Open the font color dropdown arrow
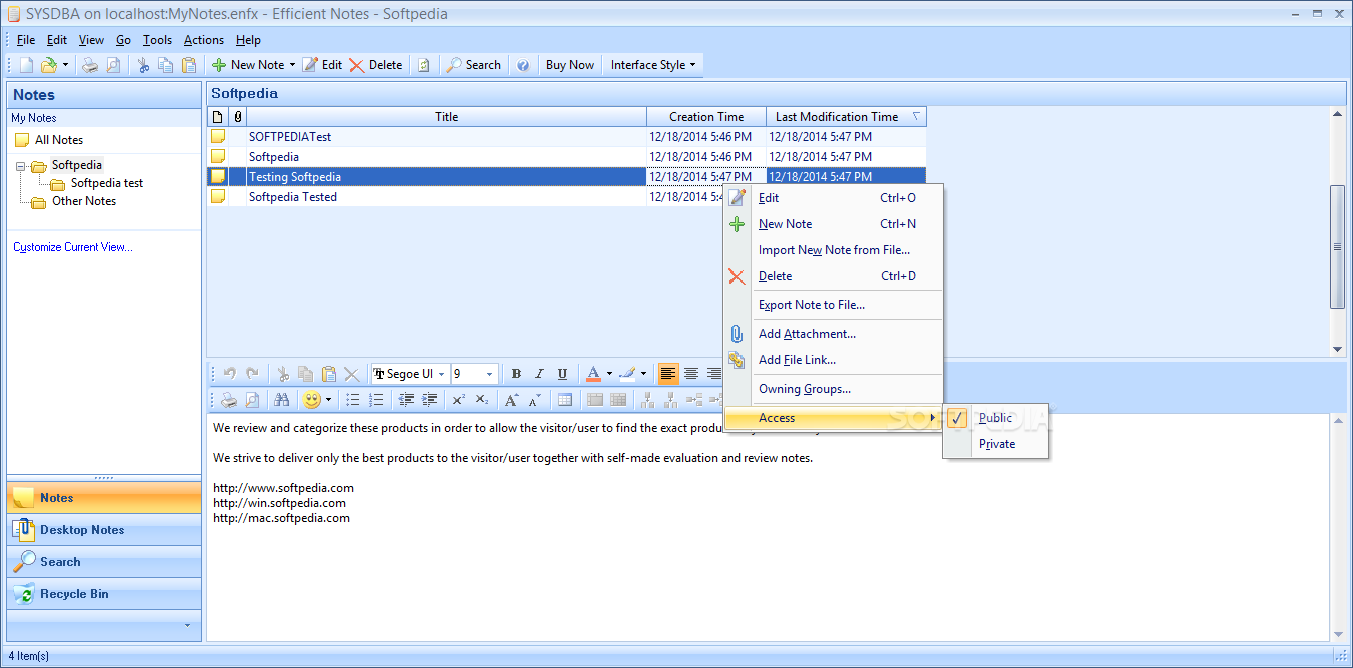Screen dimensions: 1353x668 [x=609, y=374]
